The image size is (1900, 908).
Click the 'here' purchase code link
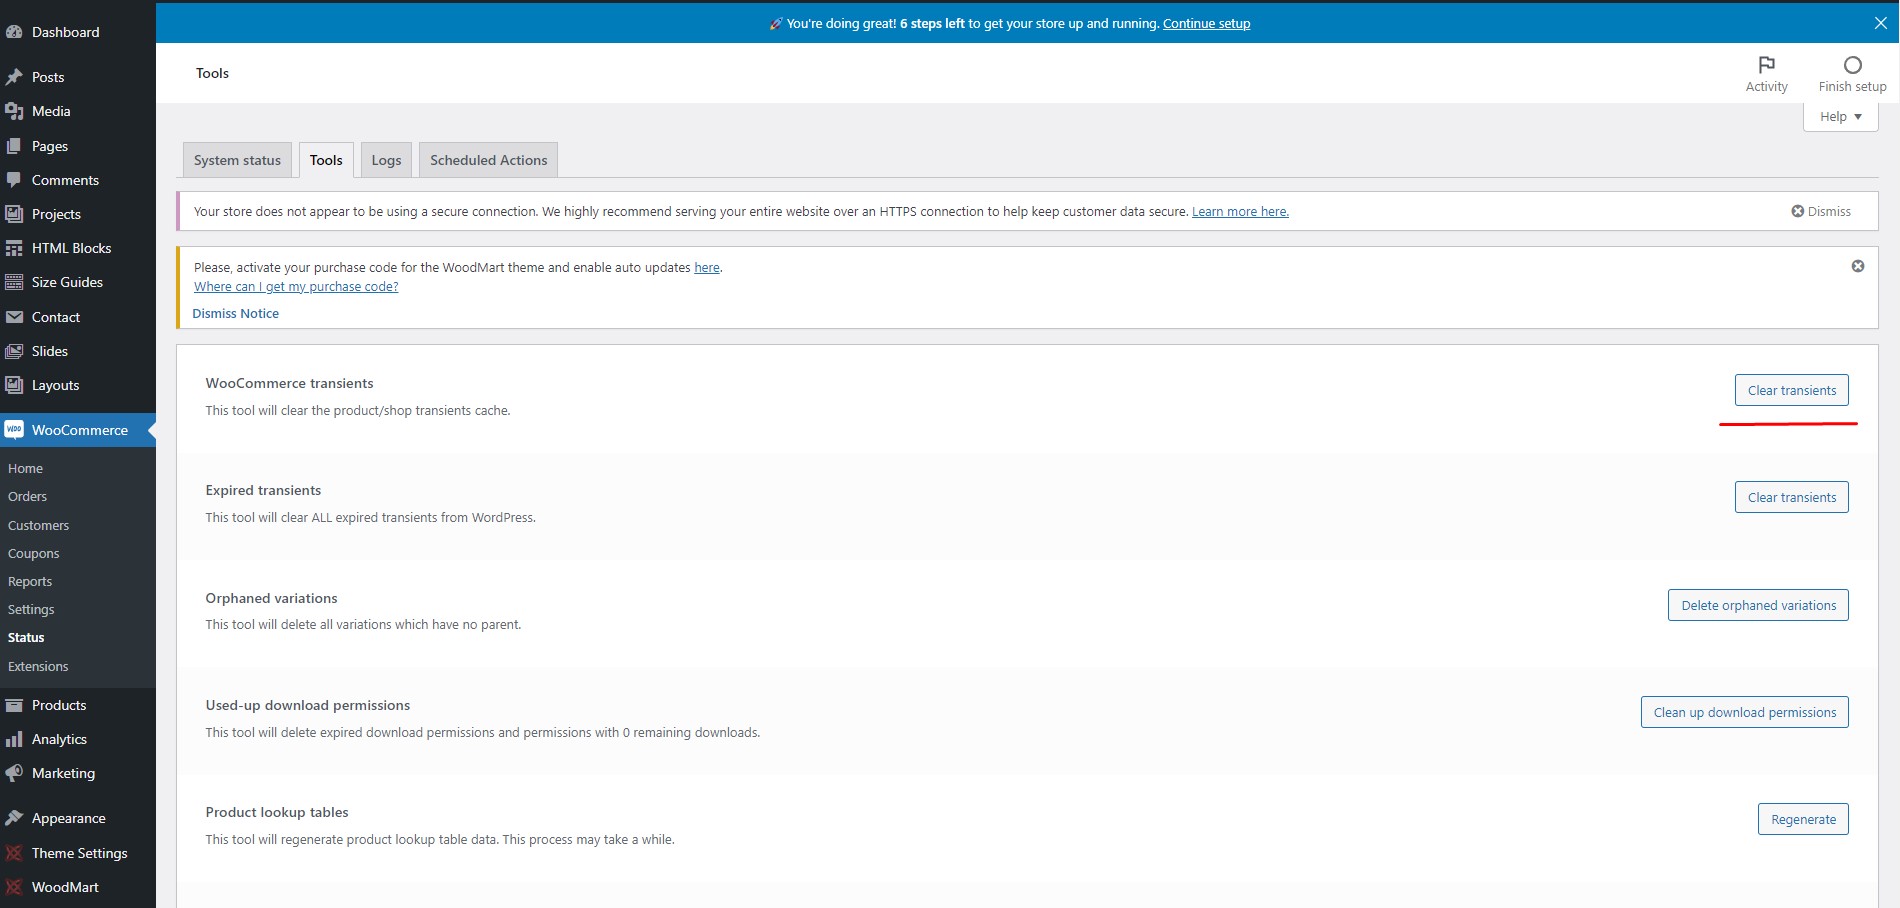click(x=707, y=267)
